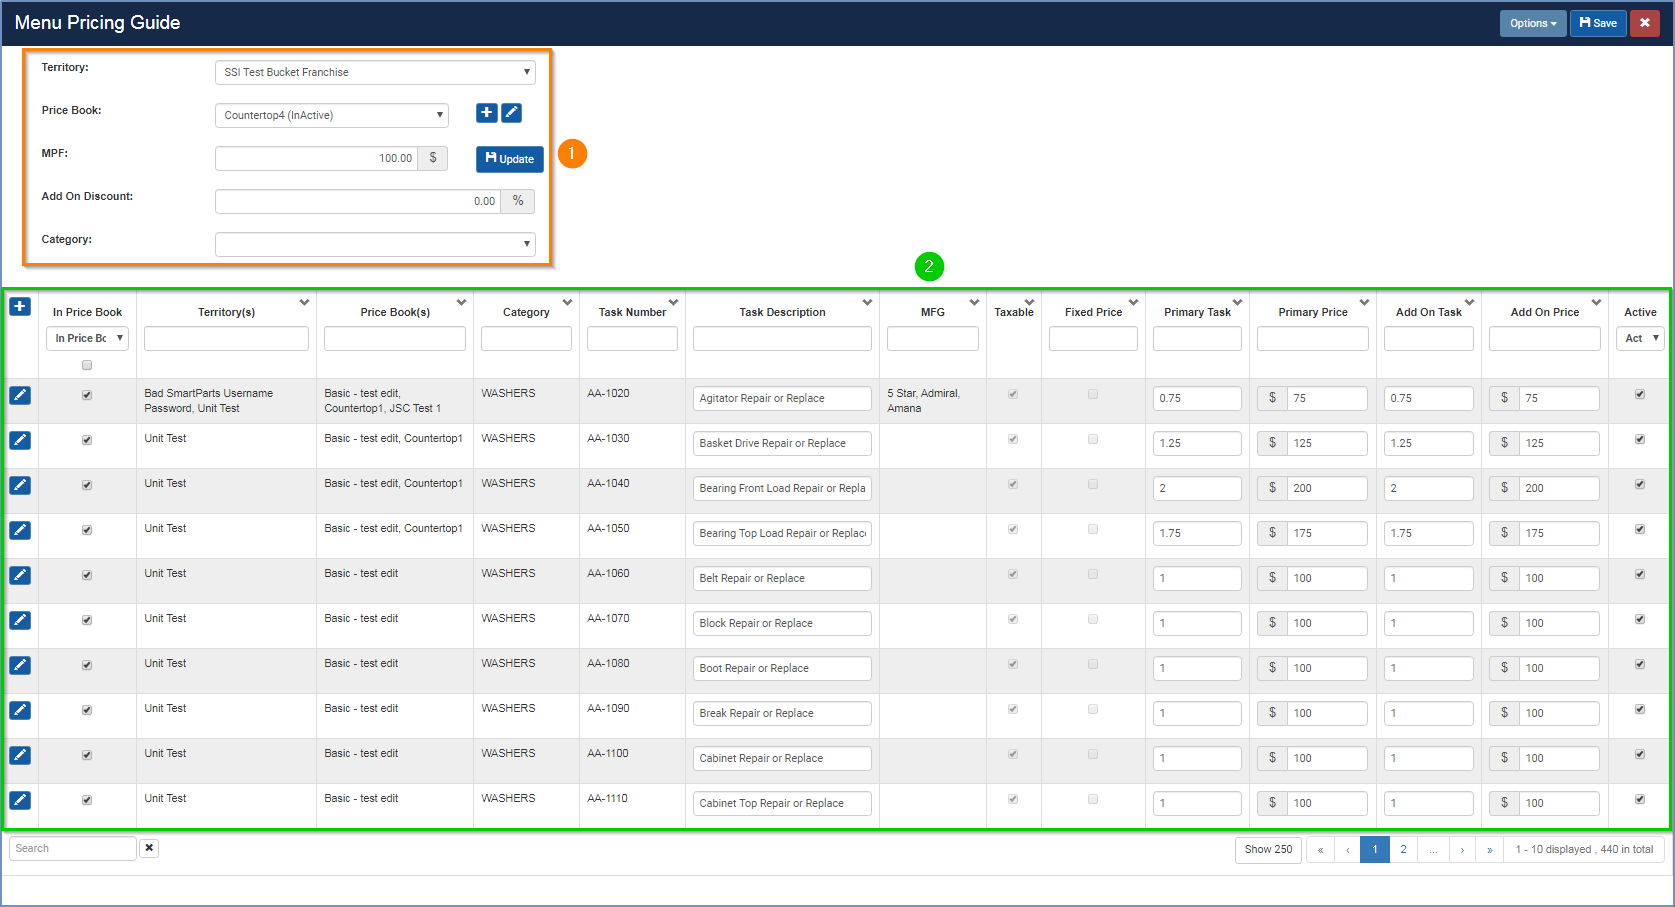The image size is (1675, 907).
Task: Toggle Taxable checkbox for AA-1080 row
Action: pos(1013,664)
